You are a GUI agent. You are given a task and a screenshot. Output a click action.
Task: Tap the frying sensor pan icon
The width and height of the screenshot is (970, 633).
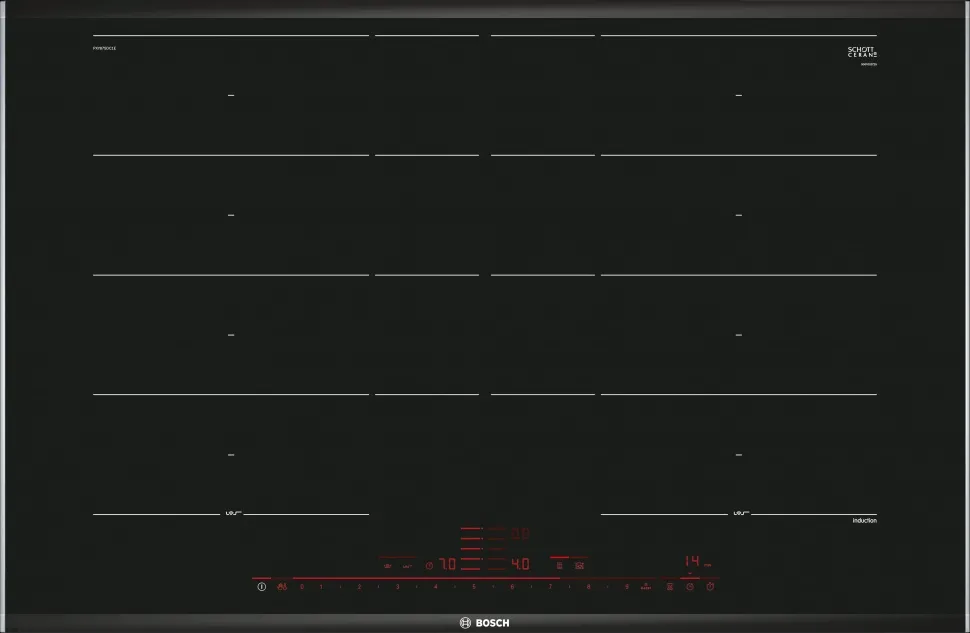point(669,587)
